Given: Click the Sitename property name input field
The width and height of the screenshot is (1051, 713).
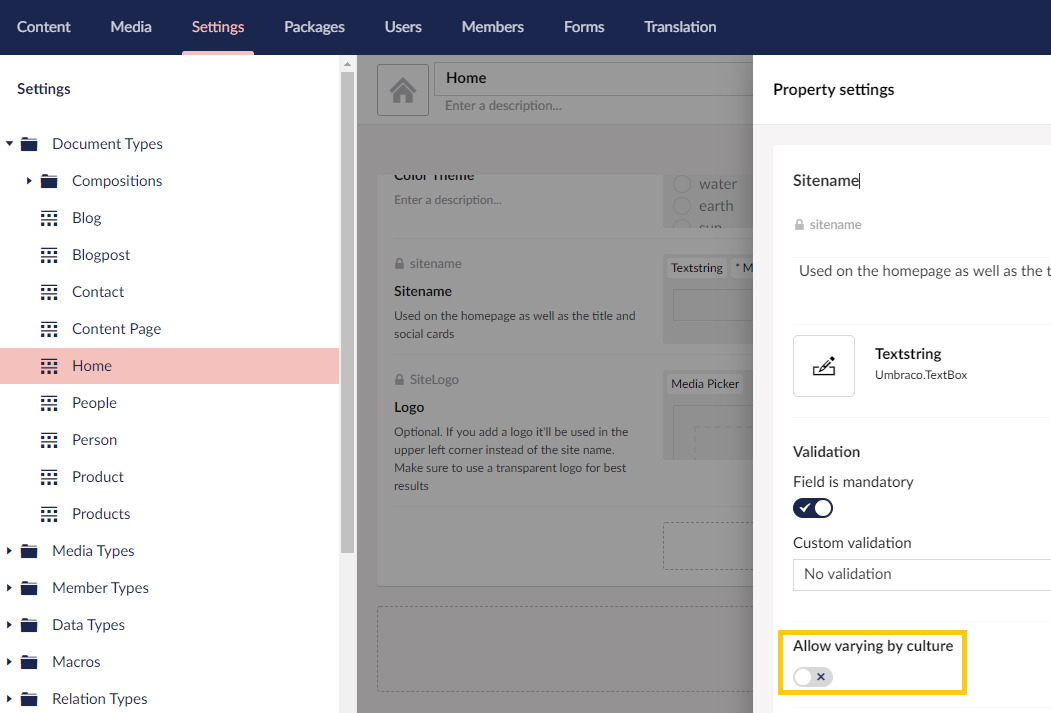Looking at the screenshot, I should pos(880,180).
